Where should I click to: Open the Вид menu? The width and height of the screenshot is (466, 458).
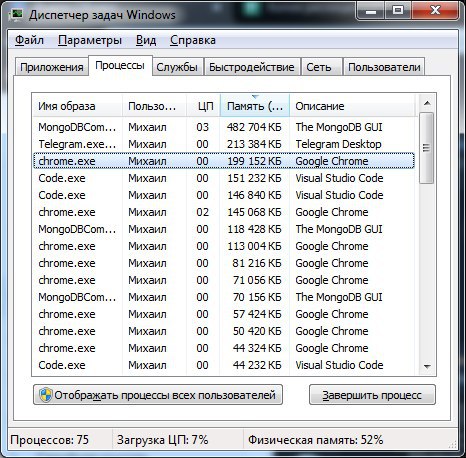[146, 40]
